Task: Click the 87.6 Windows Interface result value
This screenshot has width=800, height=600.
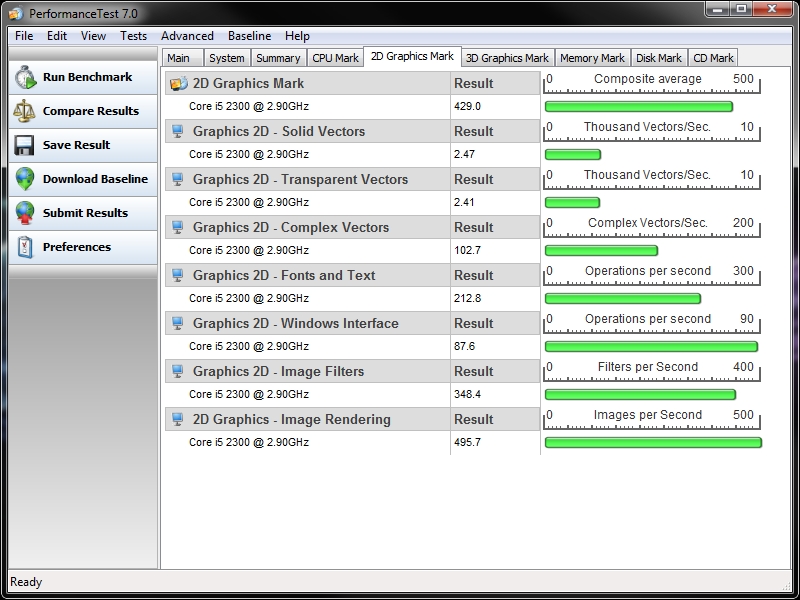Action: click(464, 346)
